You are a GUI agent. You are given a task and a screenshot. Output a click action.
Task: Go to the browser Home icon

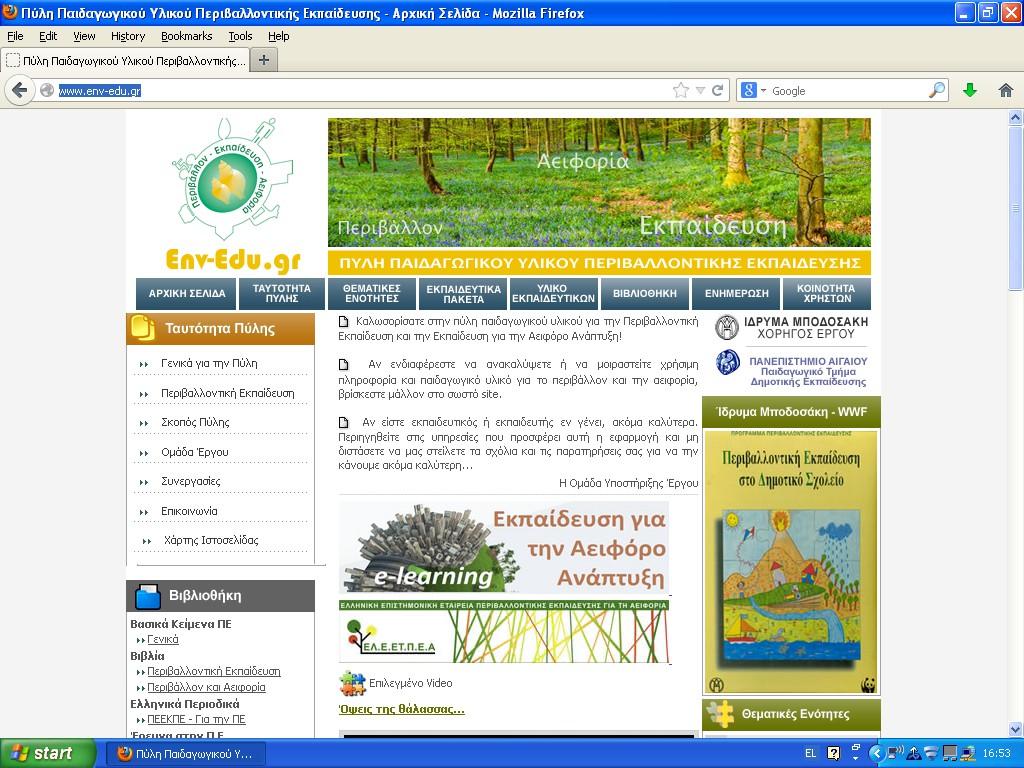(1006, 90)
